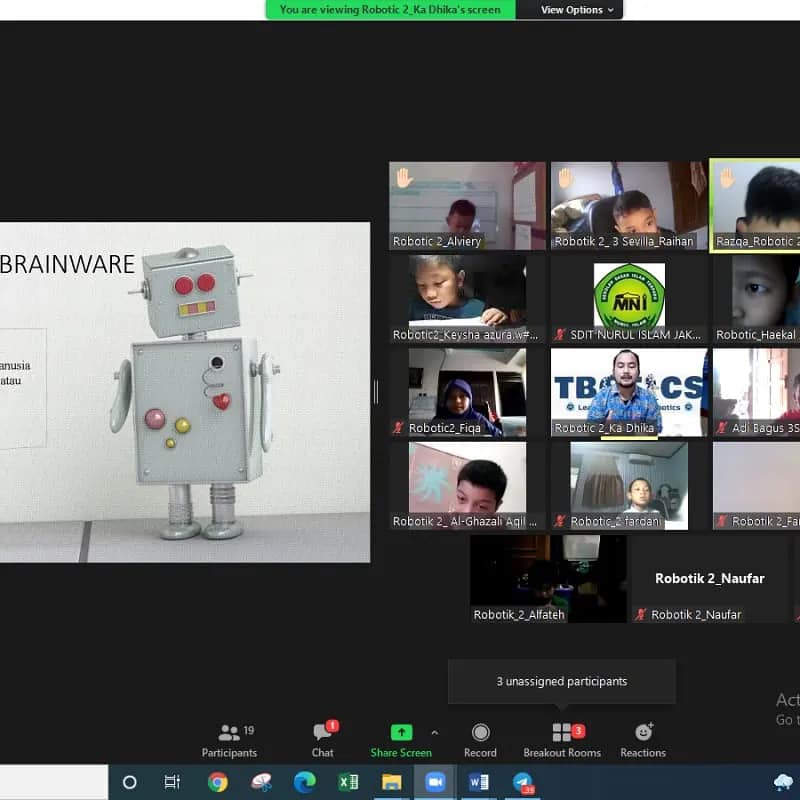This screenshot has width=800, height=800.
Task: Click the shared BRAINWARE robot slide
Action: click(185, 392)
